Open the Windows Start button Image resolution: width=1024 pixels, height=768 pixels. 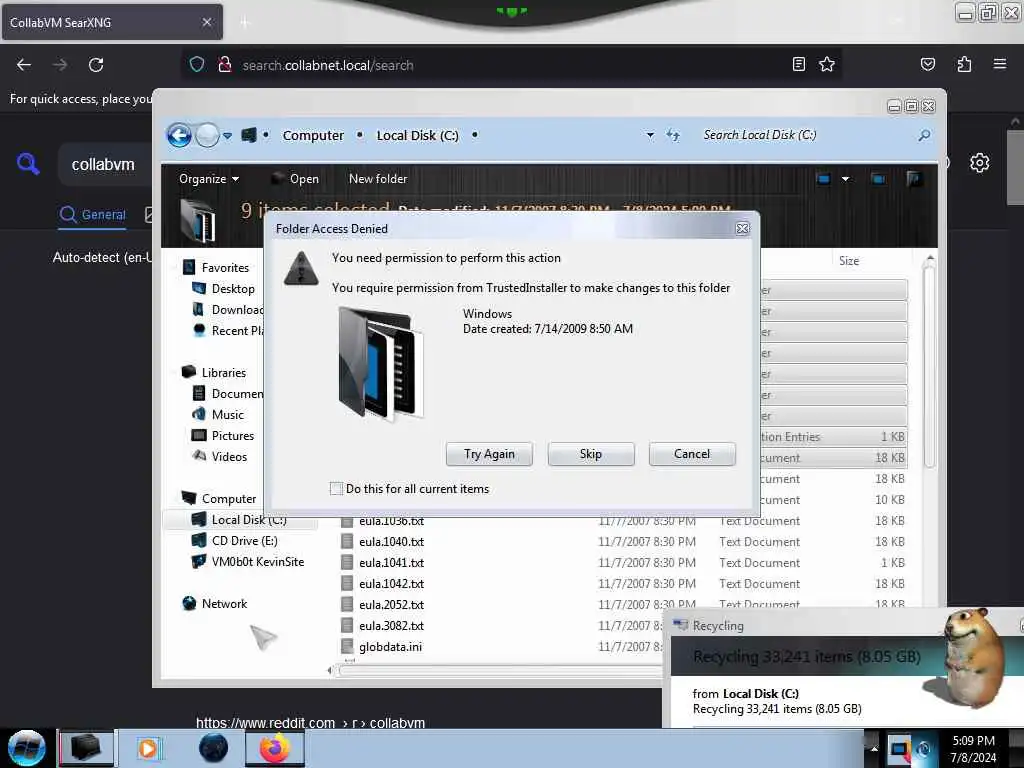pyautogui.click(x=27, y=748)
